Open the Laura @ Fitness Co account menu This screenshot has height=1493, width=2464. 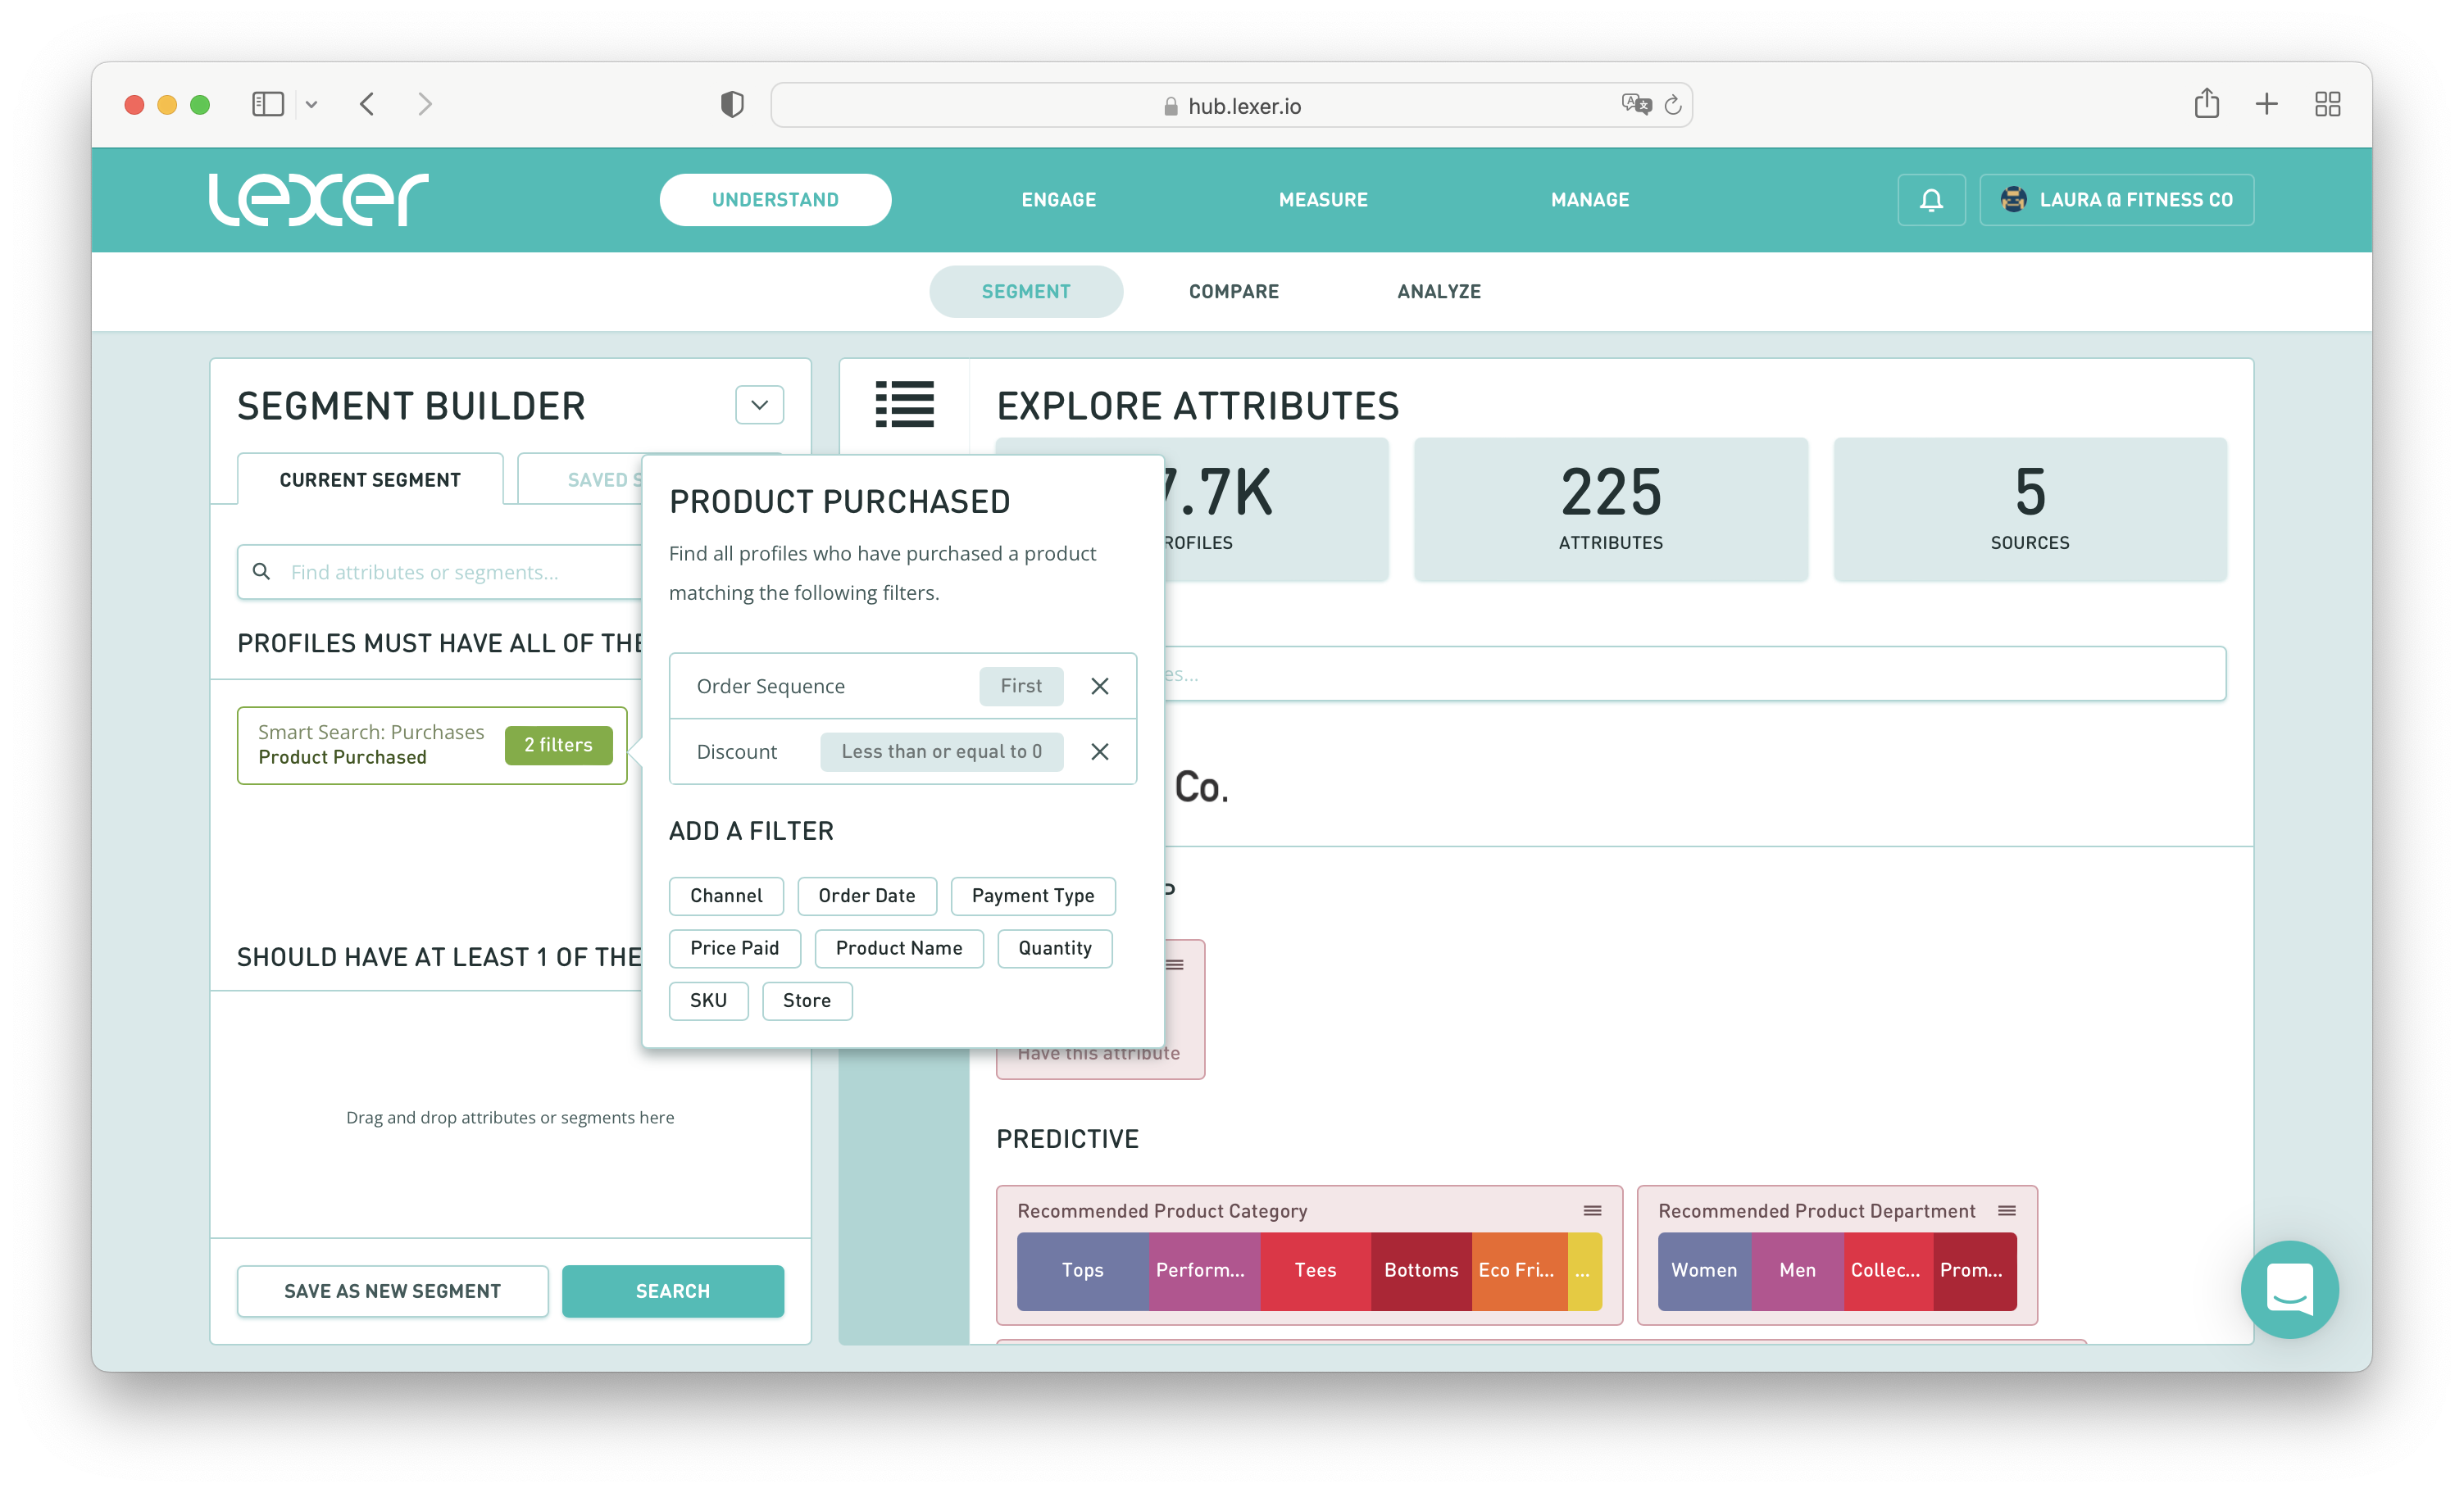(x=2116, y=200)
